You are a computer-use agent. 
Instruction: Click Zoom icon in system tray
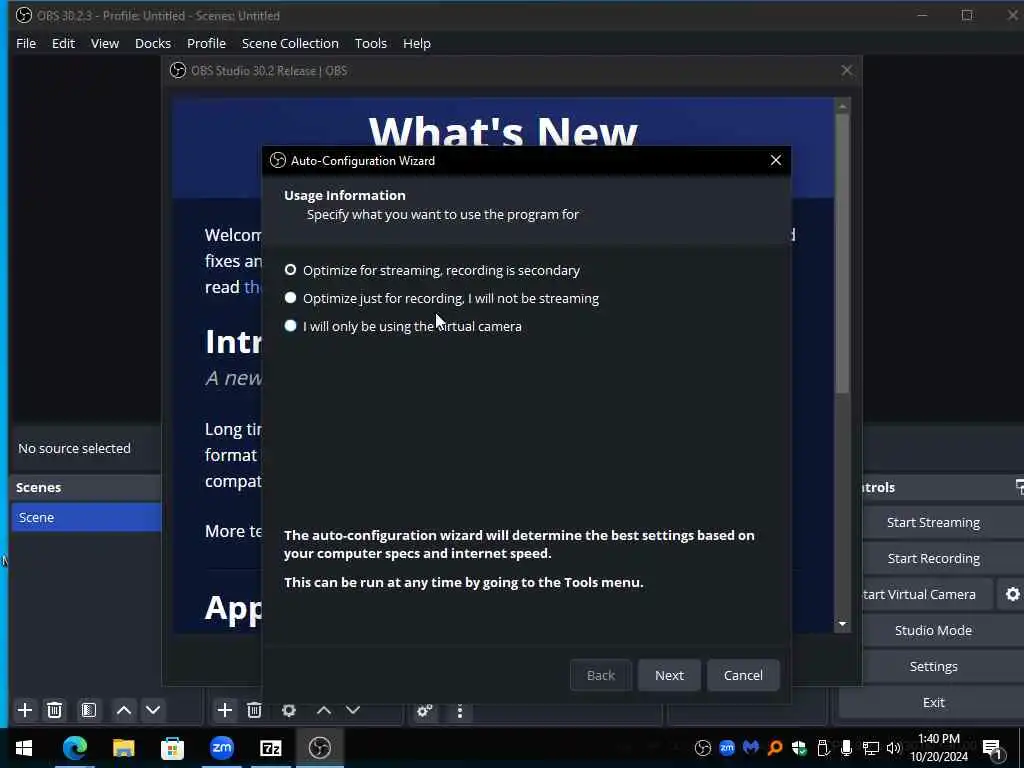[727, 748]
